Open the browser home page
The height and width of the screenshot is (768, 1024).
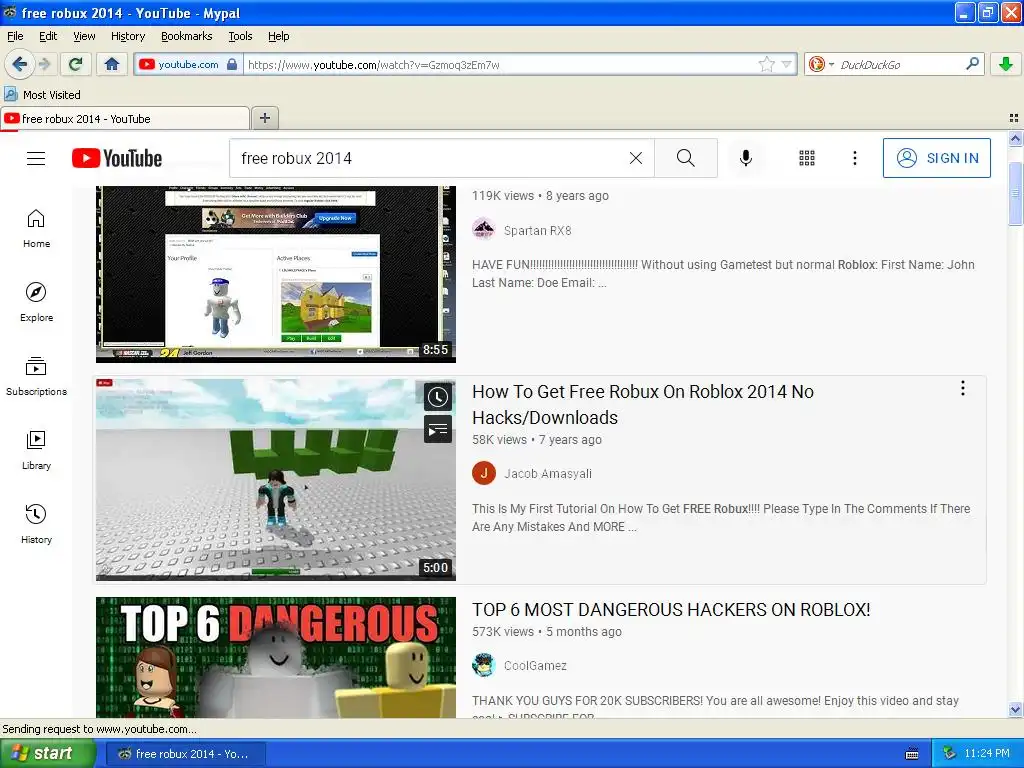(x=112, y=64)
